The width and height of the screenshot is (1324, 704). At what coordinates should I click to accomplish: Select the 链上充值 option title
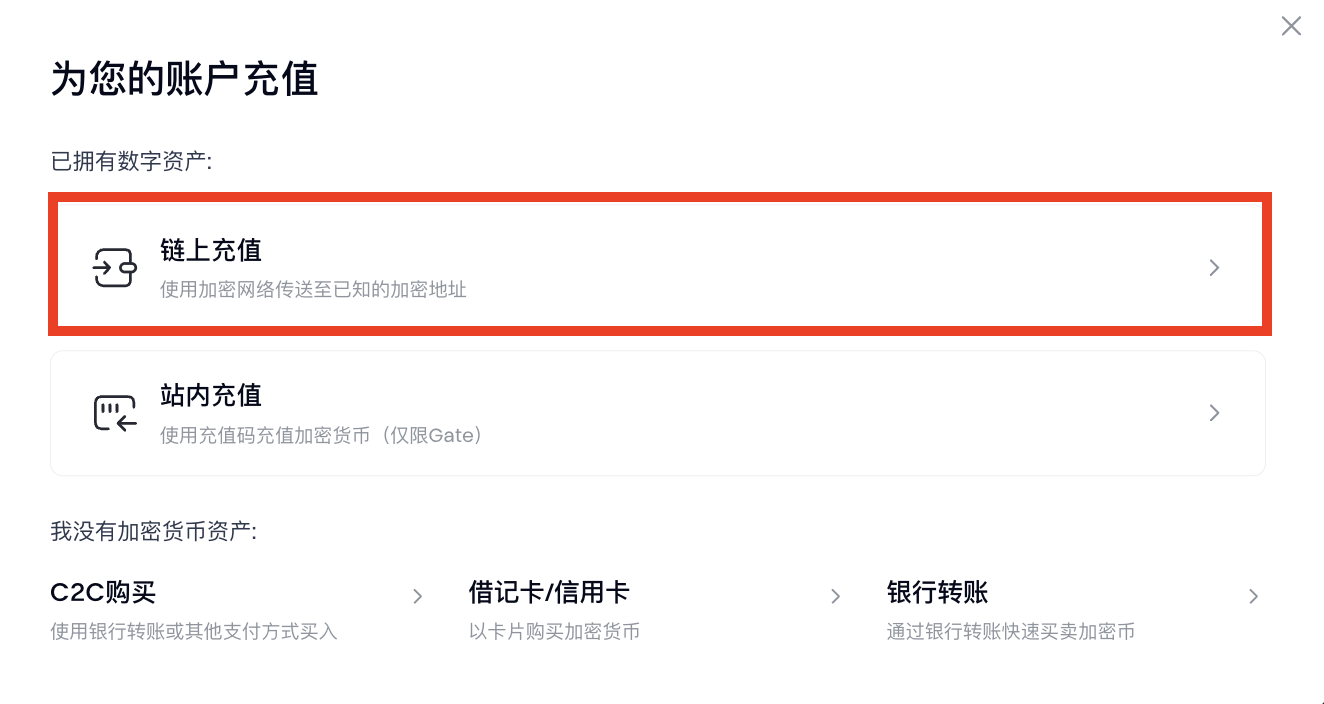click(x=210, y=250)
